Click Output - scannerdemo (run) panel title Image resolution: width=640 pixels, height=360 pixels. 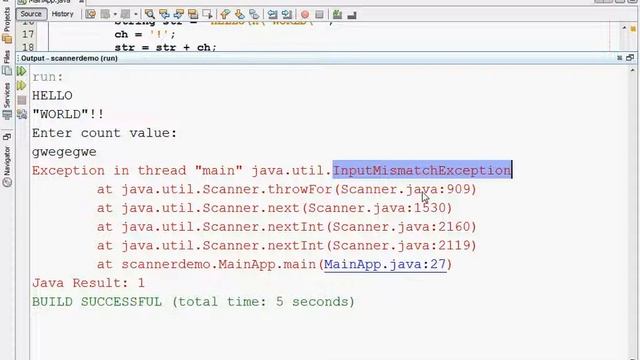[x=69, y=58]
